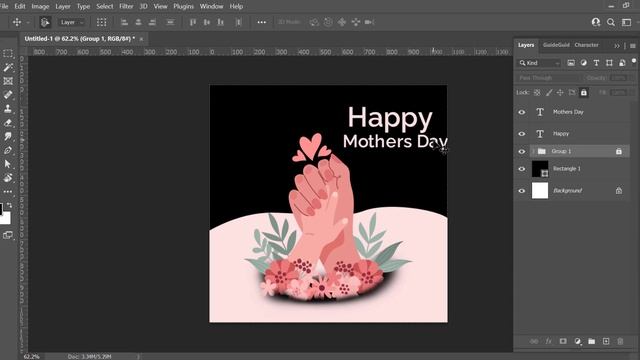Align right edges
The image size is (640, 360).
coord(152,22)
